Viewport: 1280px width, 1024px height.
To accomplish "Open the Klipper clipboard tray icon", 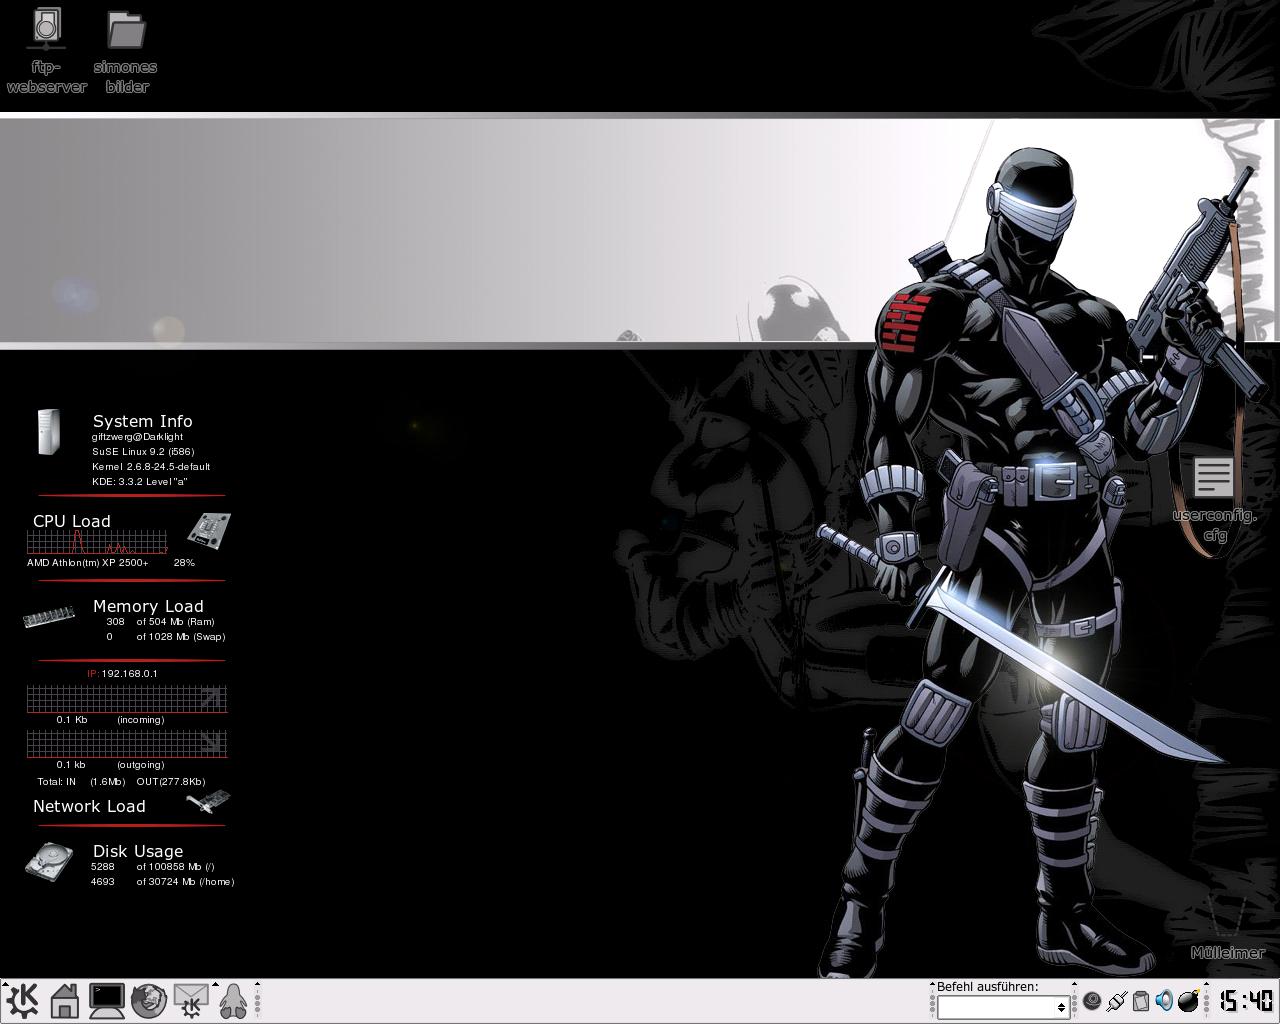I will click(x=1141, y=1001).
